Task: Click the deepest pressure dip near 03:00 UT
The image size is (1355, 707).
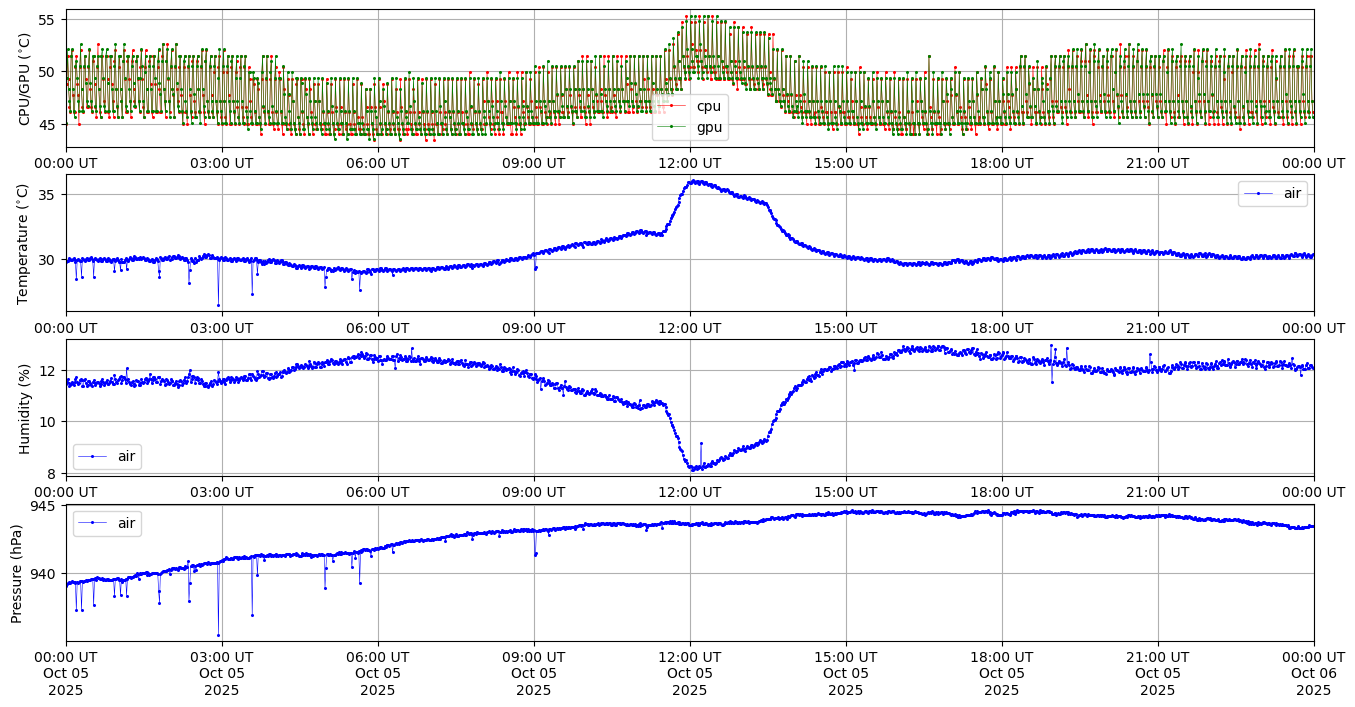Action: (218, 635)
